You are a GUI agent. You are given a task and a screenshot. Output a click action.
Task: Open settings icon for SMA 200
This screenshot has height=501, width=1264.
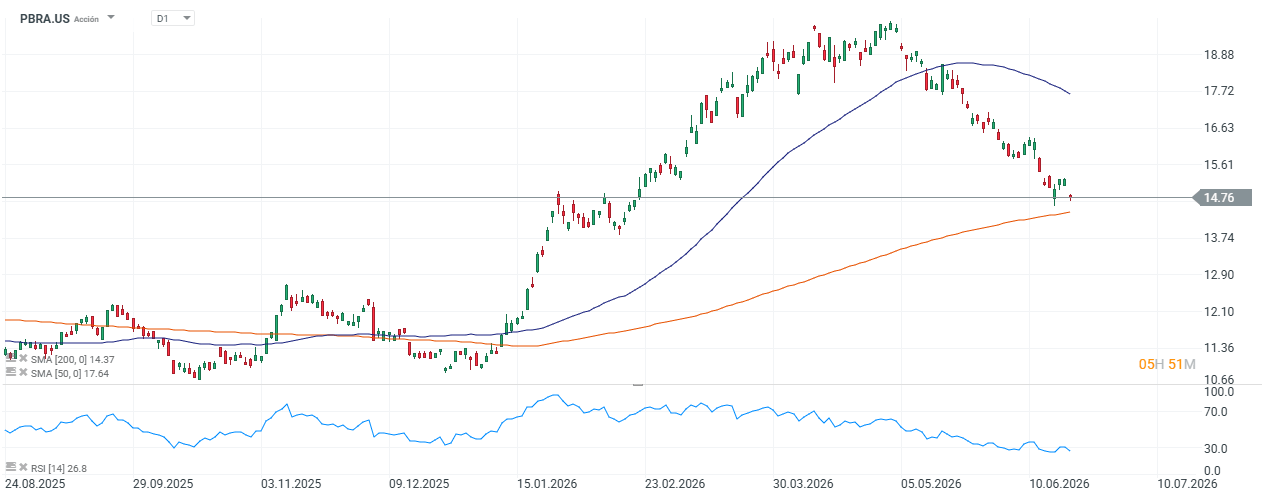[11, 359]
